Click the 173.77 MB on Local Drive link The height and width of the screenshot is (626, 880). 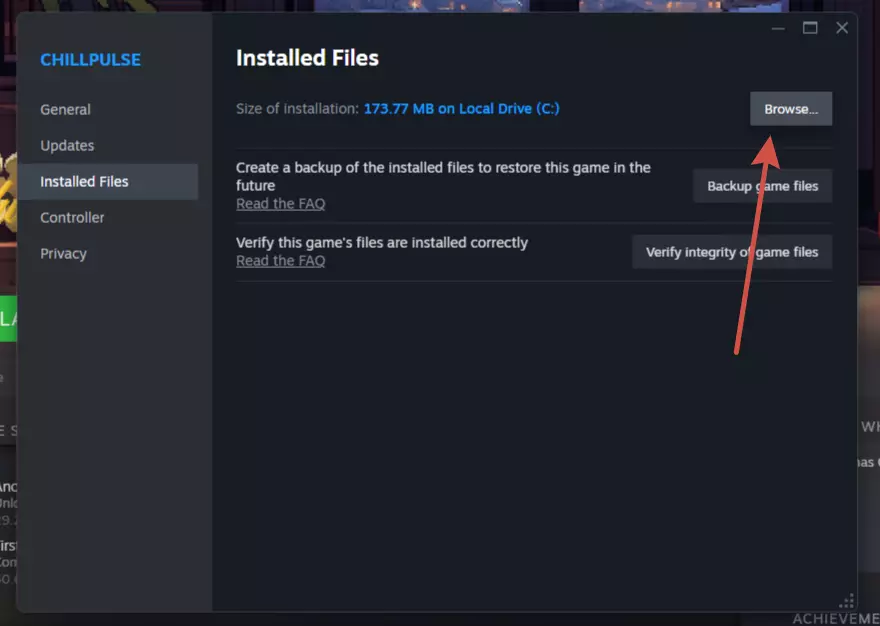pyautogui.click(x=461, y=108)
